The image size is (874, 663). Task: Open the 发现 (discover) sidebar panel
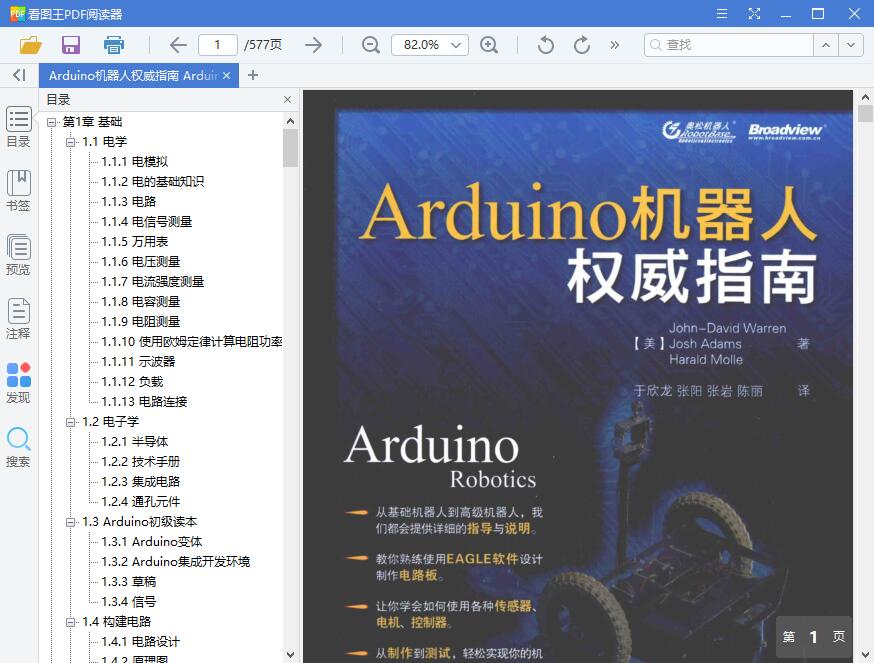18,383
